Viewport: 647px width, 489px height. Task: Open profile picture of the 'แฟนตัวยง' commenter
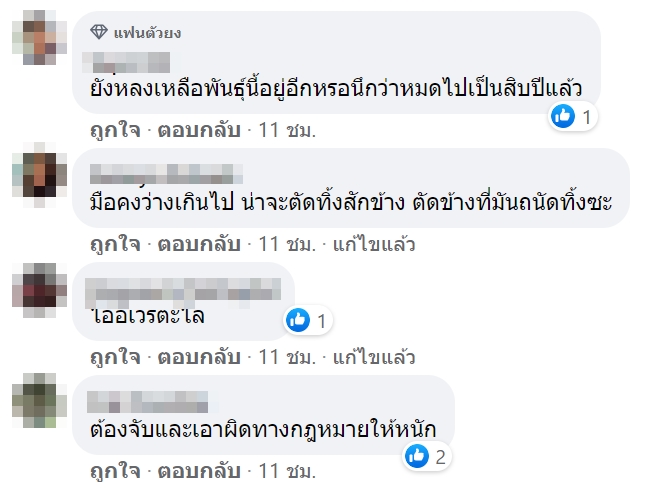[x=39, y=40]
